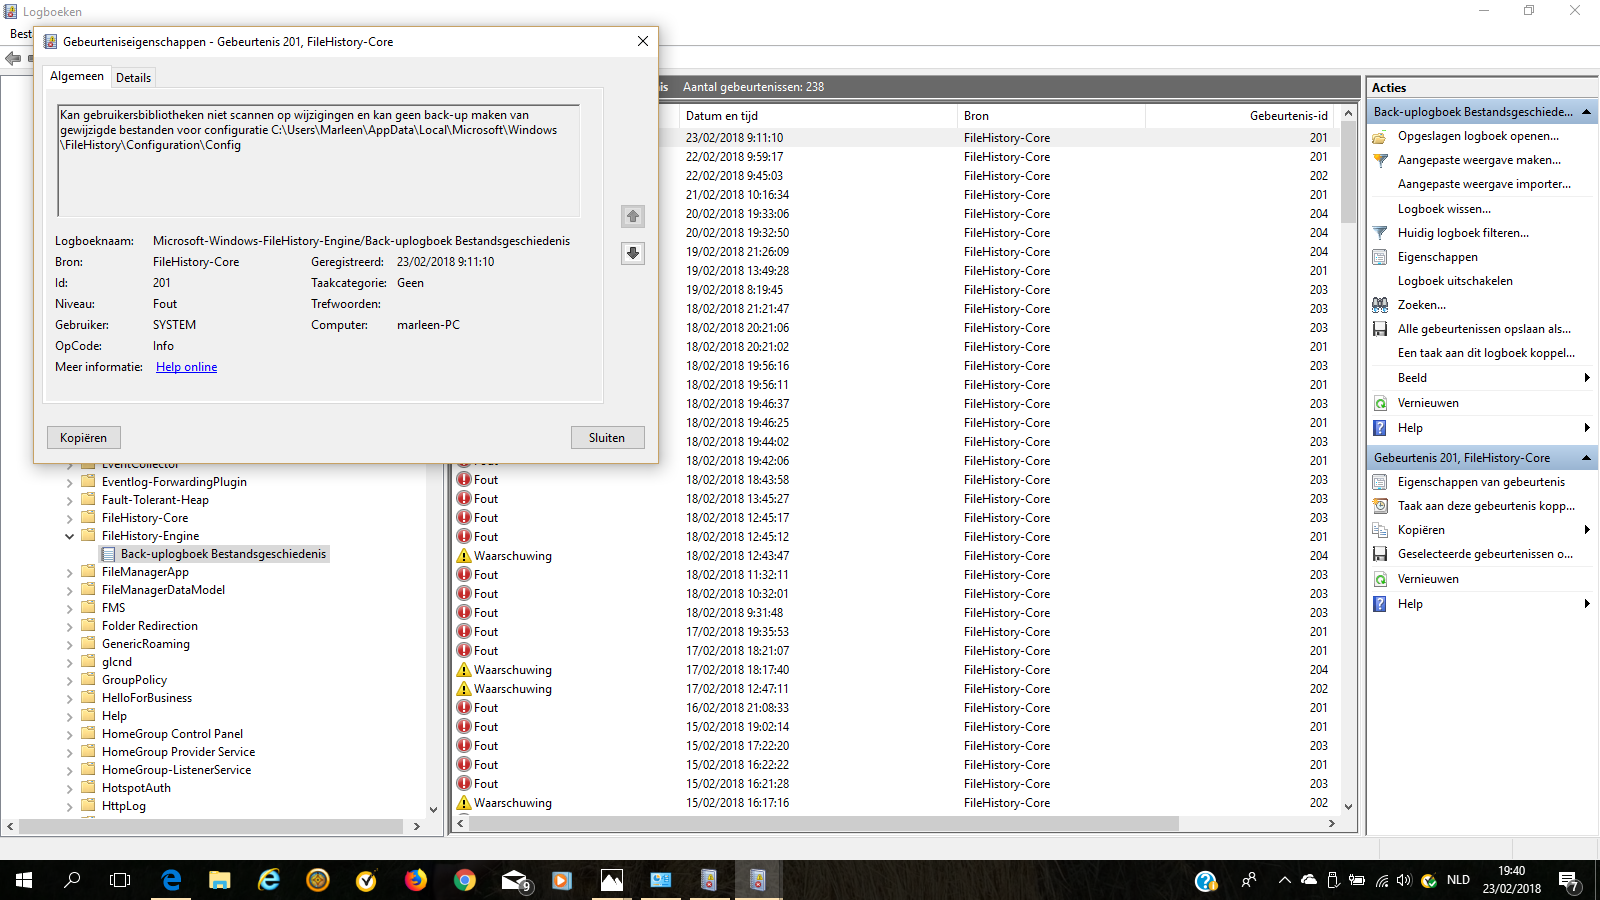Click the Eigenschappen icon in the Acties pane
Viewport: 1600px width, 900px height.
tap(1380, 257)
